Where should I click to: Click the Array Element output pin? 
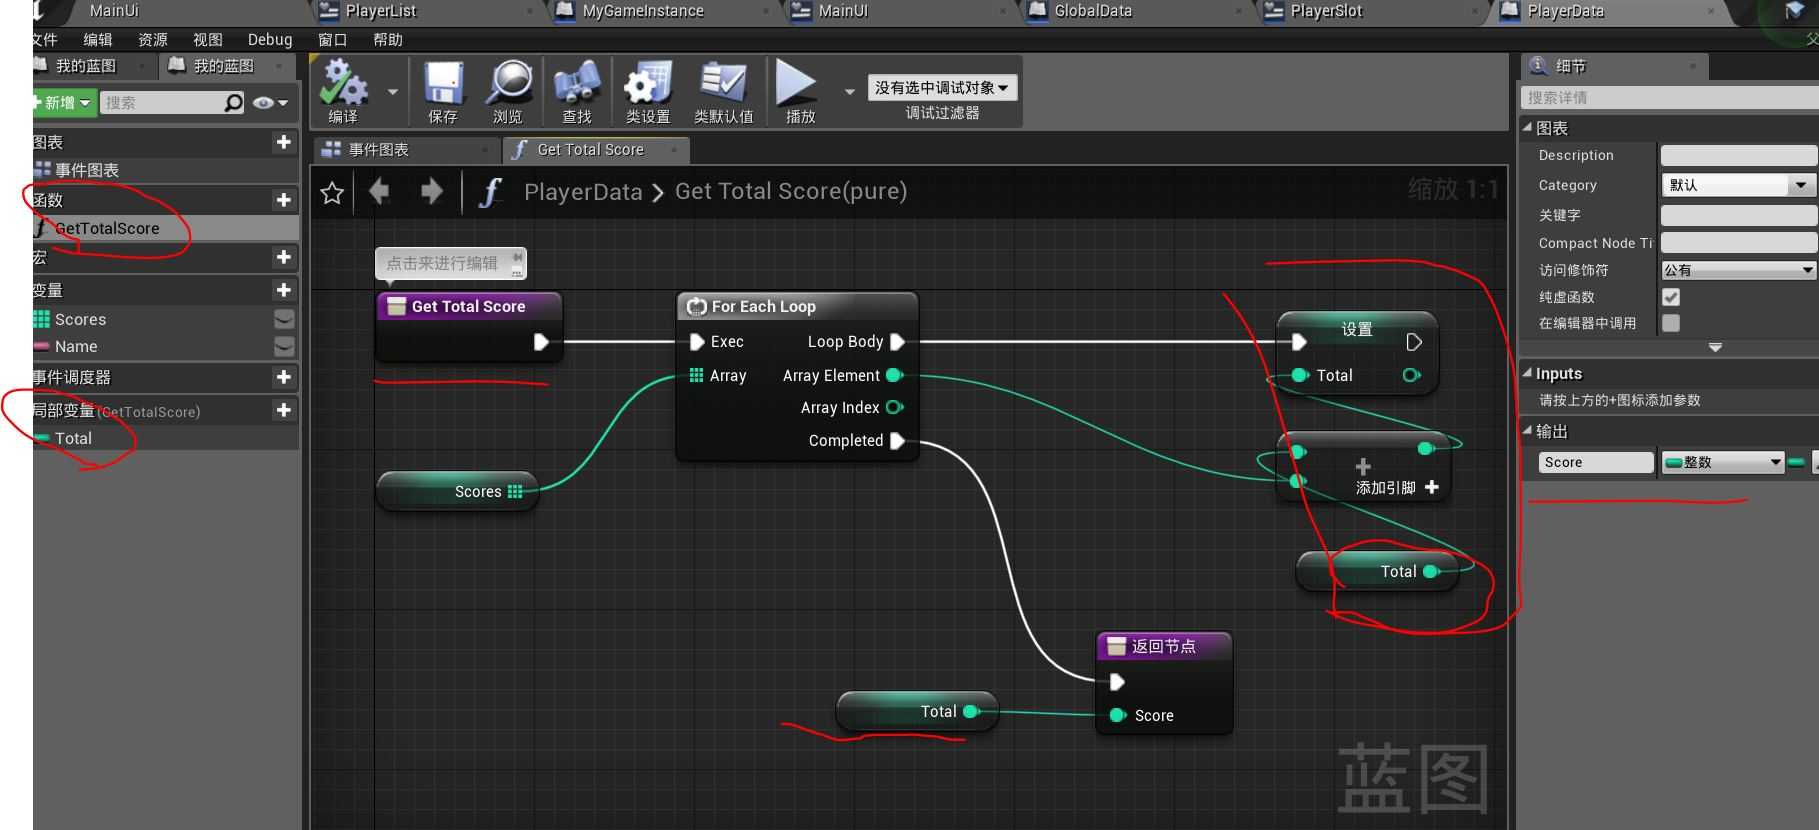pos(894,375)
